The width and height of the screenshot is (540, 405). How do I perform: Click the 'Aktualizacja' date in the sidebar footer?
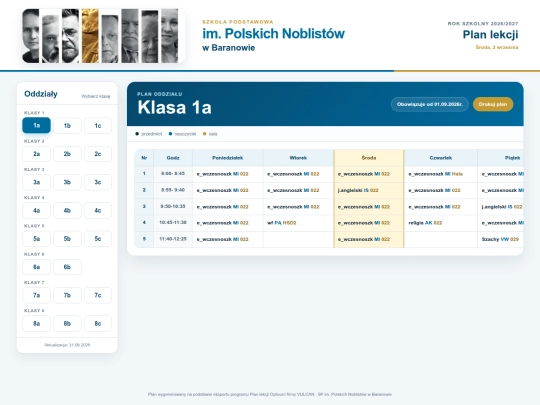point(67,345)
